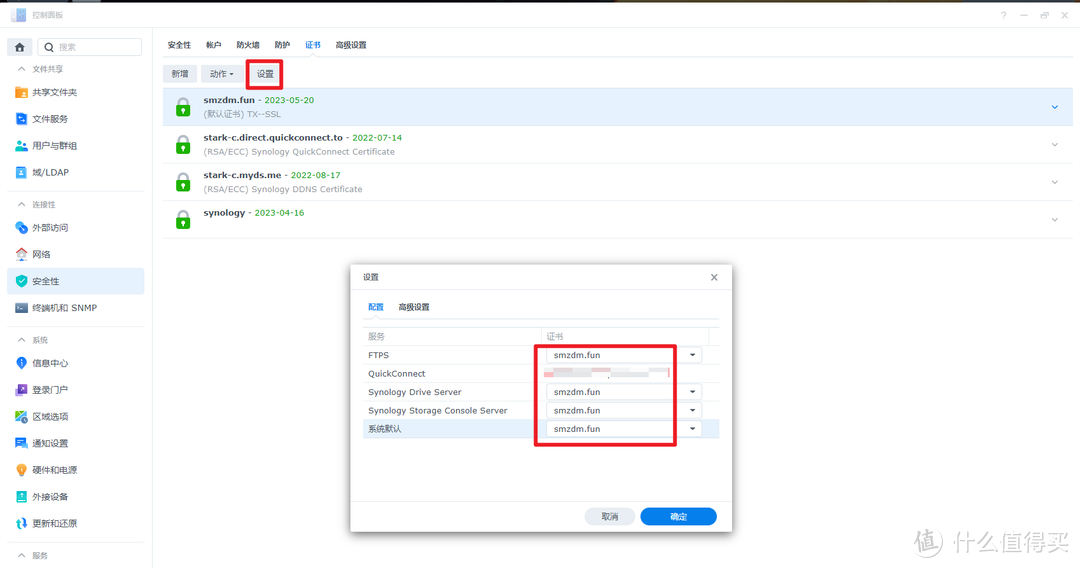Open the 共享文件夹 shared folder icon
This screenshot has width=1080, height=568.
pyautogui.click(x=21, y=92)
